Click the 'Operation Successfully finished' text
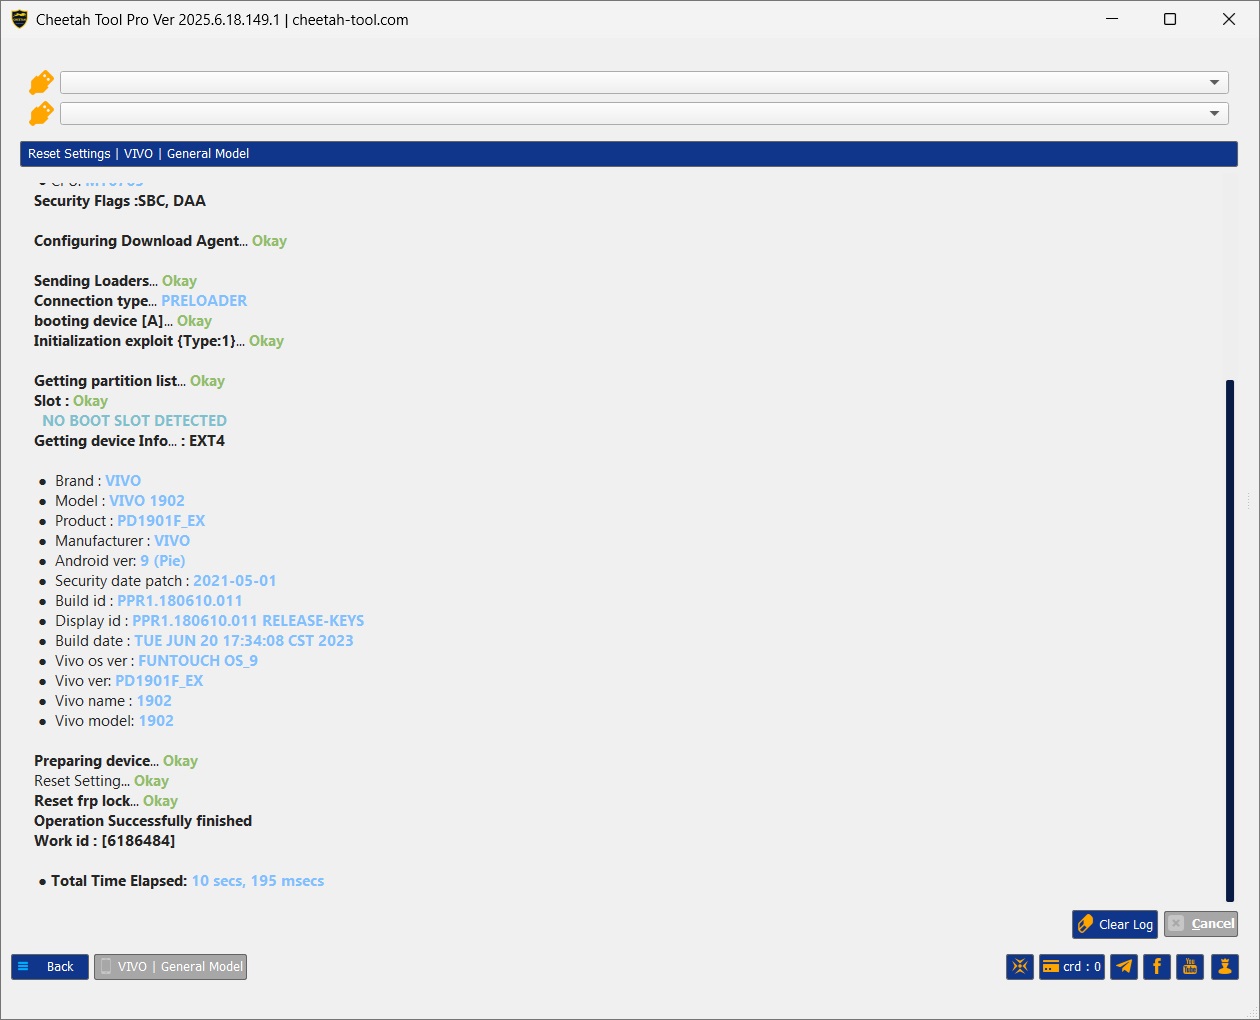Screen dimensions: 1260x1020 143,821
